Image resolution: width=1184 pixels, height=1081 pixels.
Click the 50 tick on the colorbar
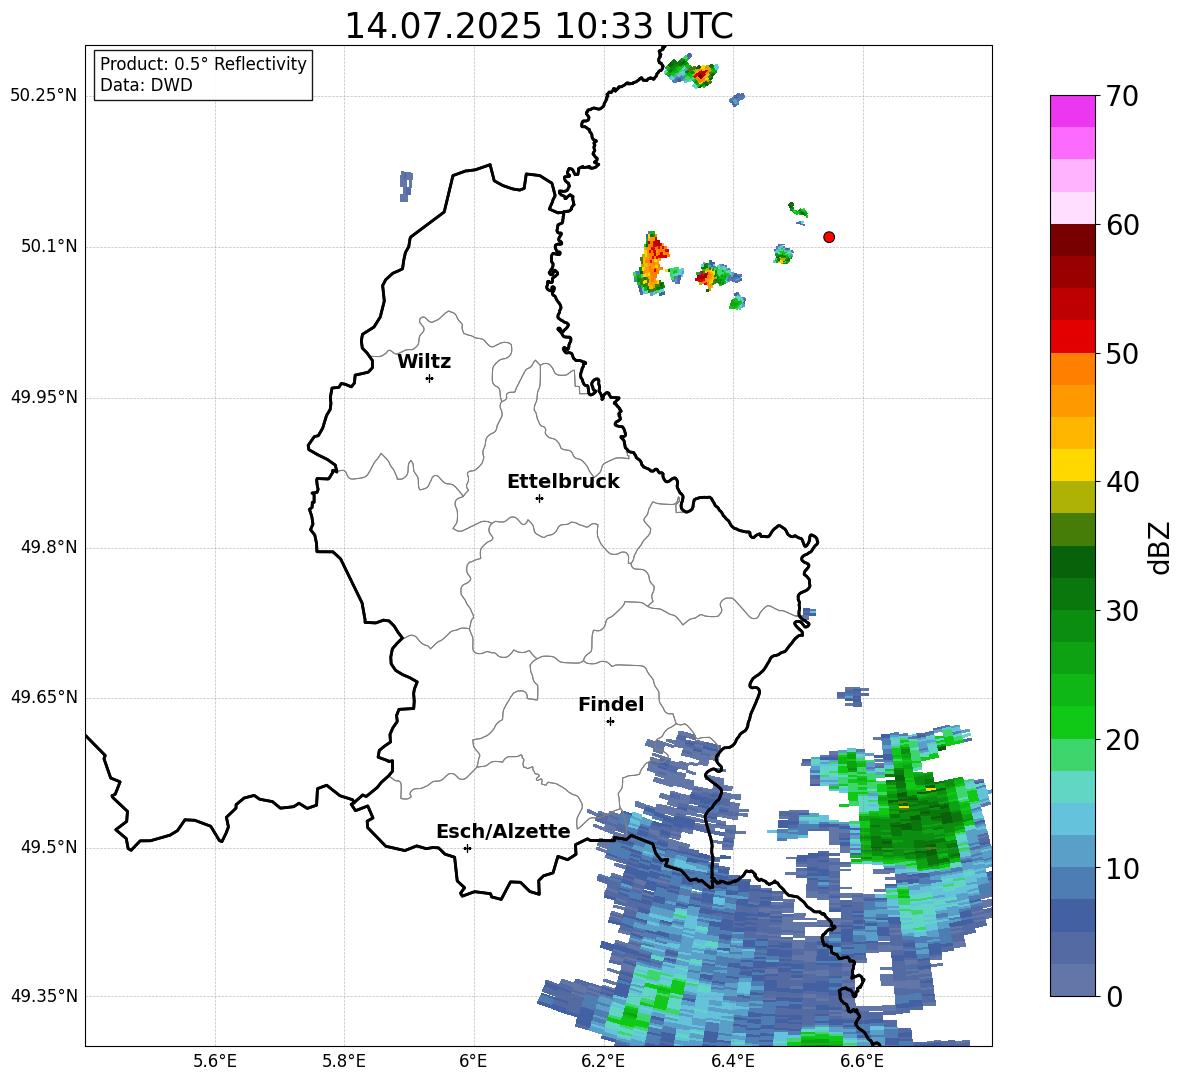coord(1122,353)
